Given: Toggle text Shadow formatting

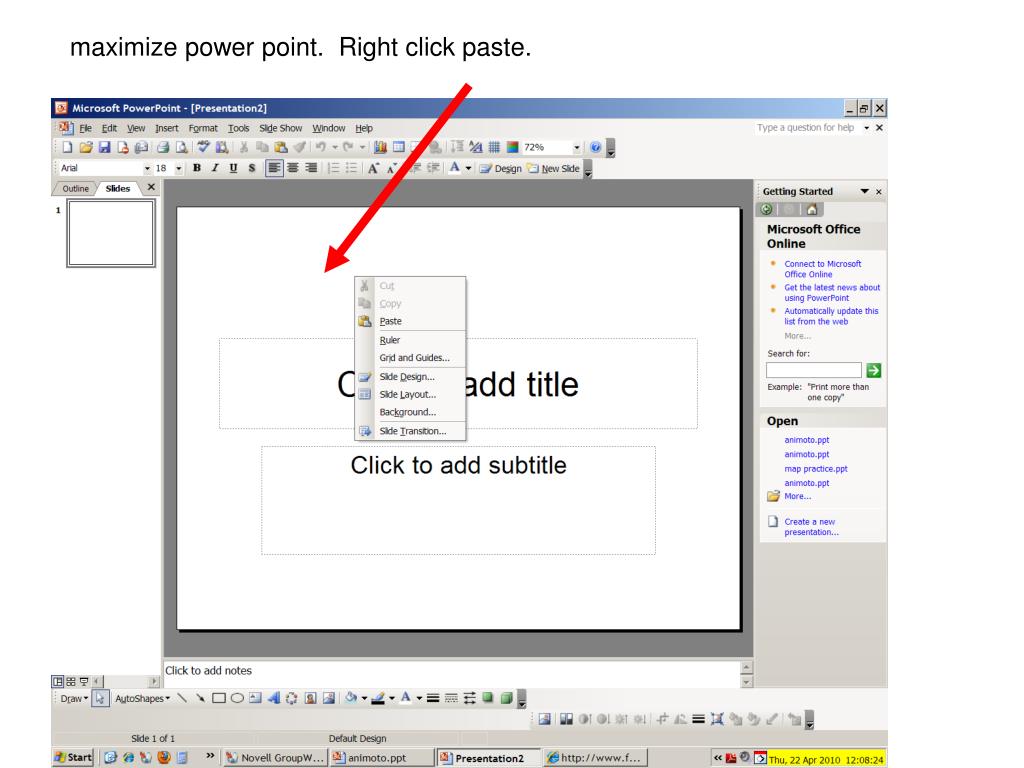Looking at the screenshot, I should point(251,168).
